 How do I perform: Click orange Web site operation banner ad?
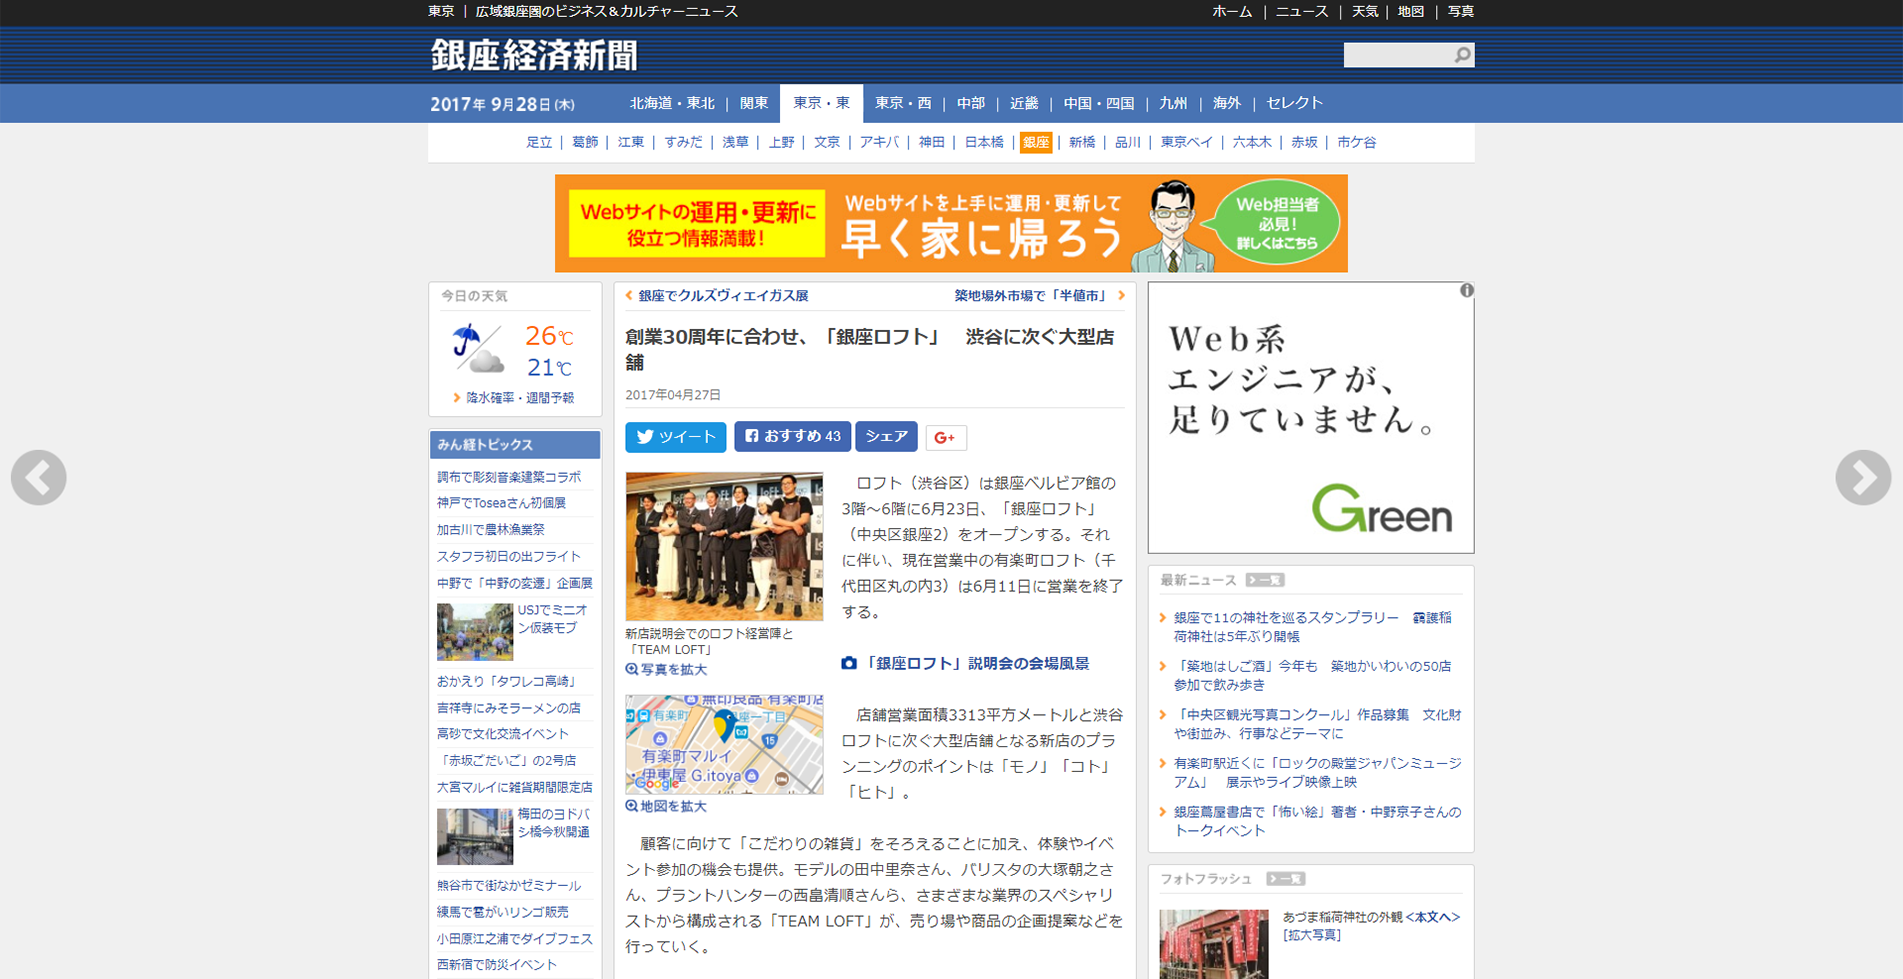(x=951, y=224)
